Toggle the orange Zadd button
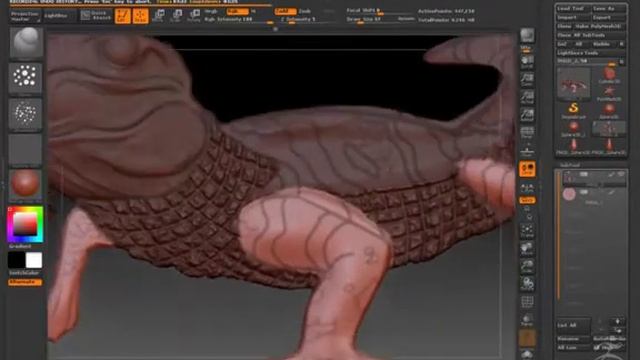Image resolution: width=640 pixels, height=360 pixels. click(x=285, y=11)
